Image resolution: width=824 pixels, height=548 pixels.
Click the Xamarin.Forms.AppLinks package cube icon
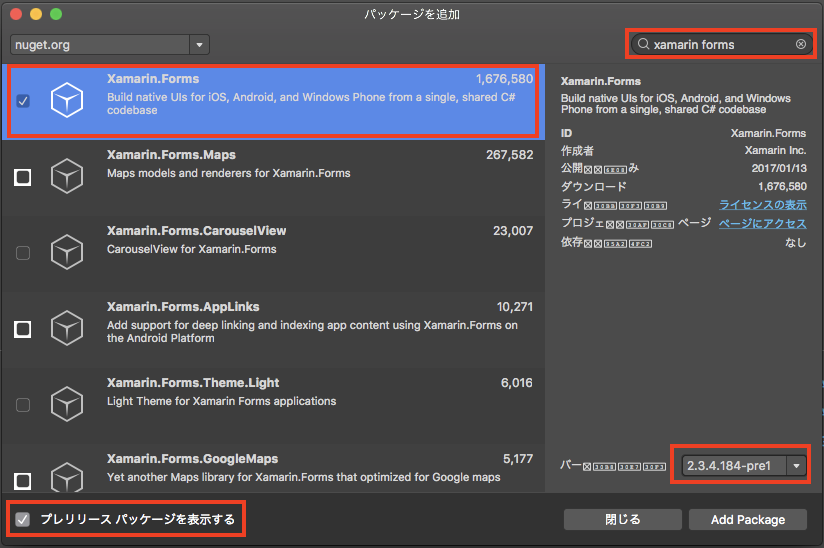[x=67, y=328]
